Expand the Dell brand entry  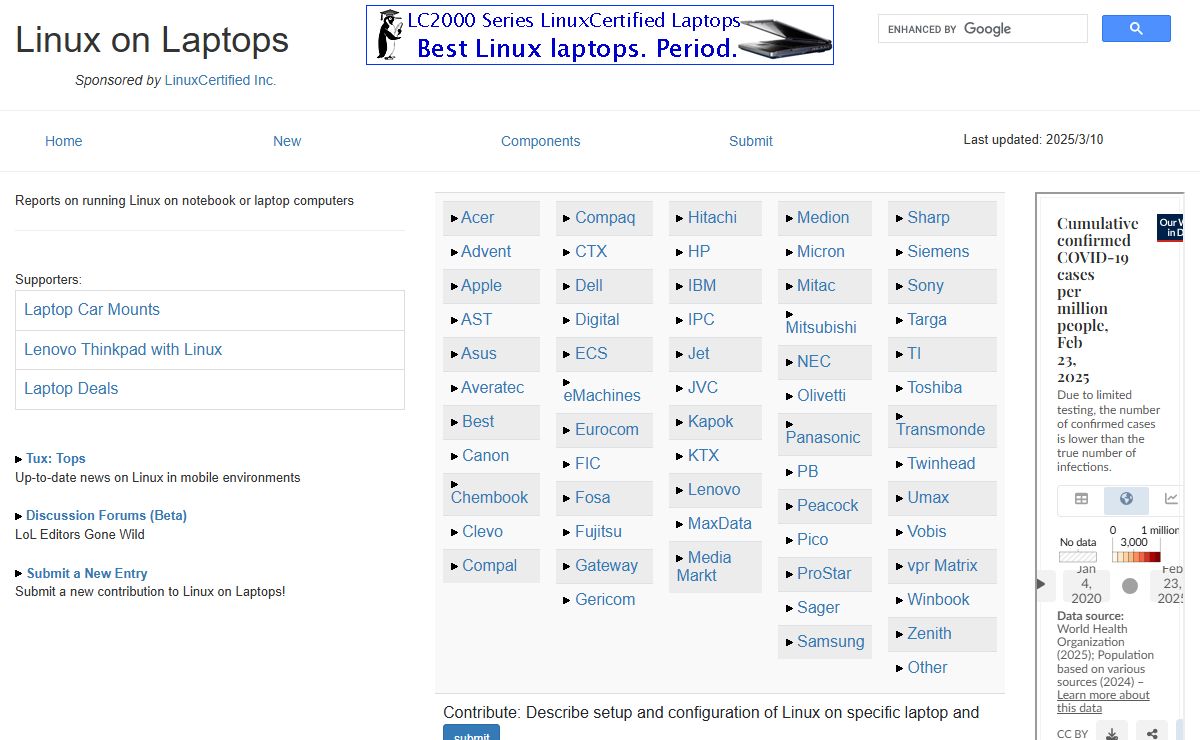(x=589, y=286)
